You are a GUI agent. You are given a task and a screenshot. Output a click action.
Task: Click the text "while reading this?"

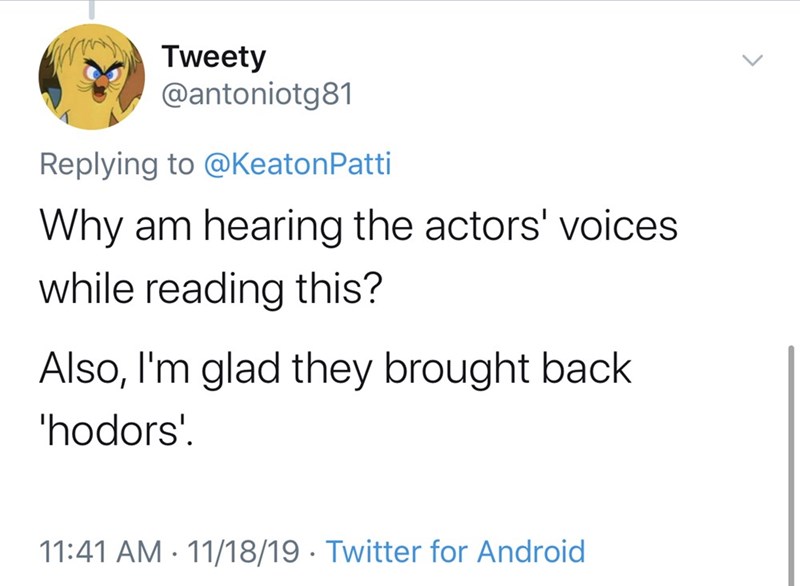pyautogui.click(x=210, y=289)
